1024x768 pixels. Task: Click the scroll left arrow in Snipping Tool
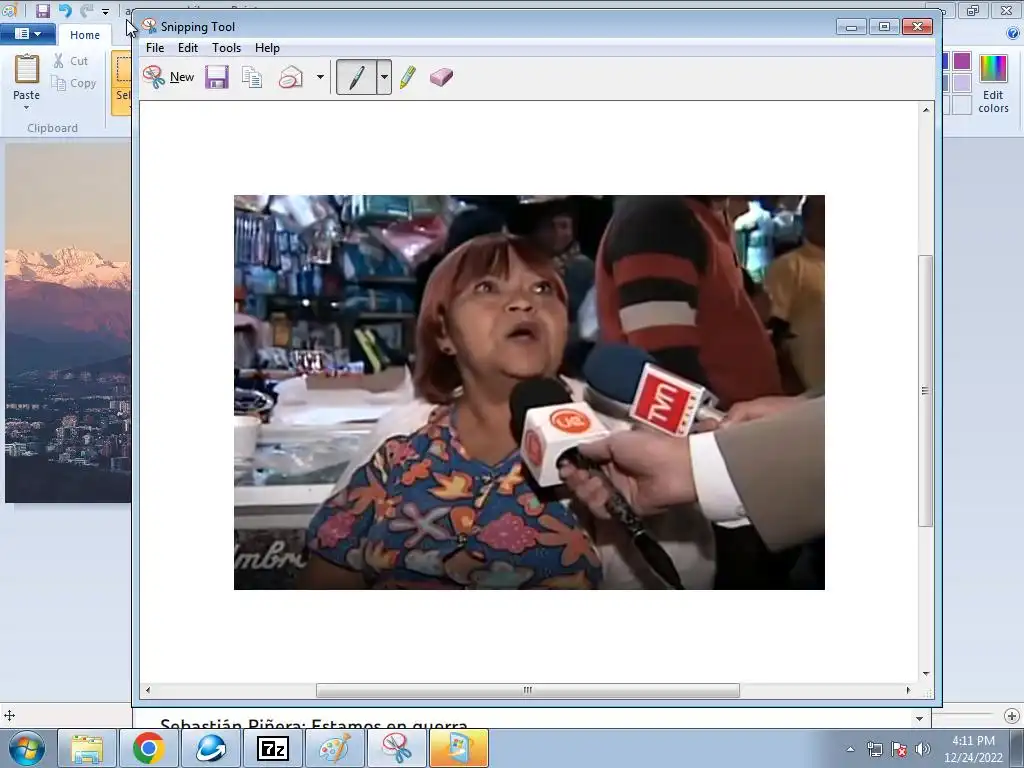coord(148,690)
